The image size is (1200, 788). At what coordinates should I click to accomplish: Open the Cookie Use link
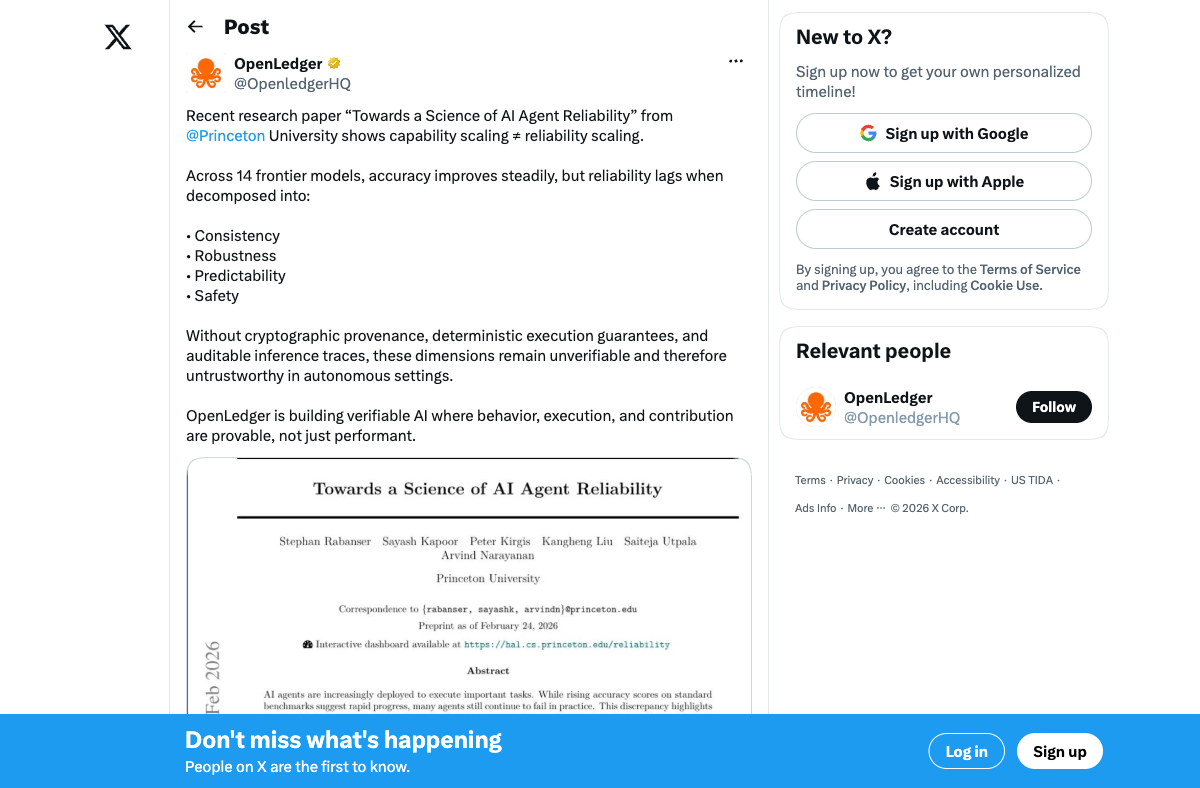pos(1006,285)
